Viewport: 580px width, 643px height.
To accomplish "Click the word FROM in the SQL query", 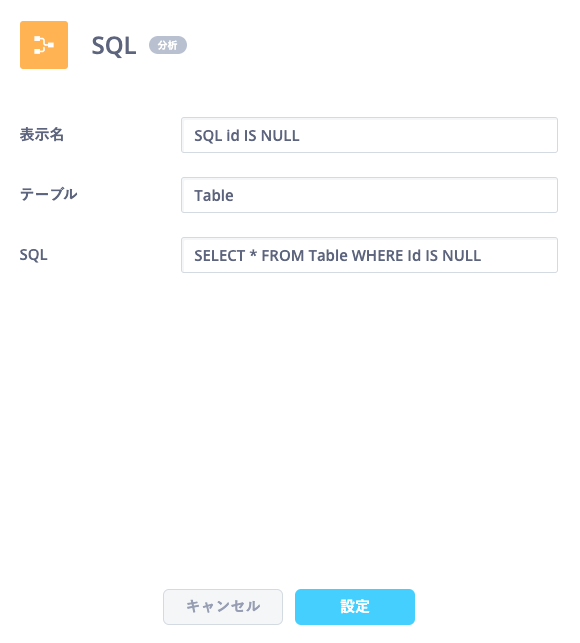I will coord(283,256).
